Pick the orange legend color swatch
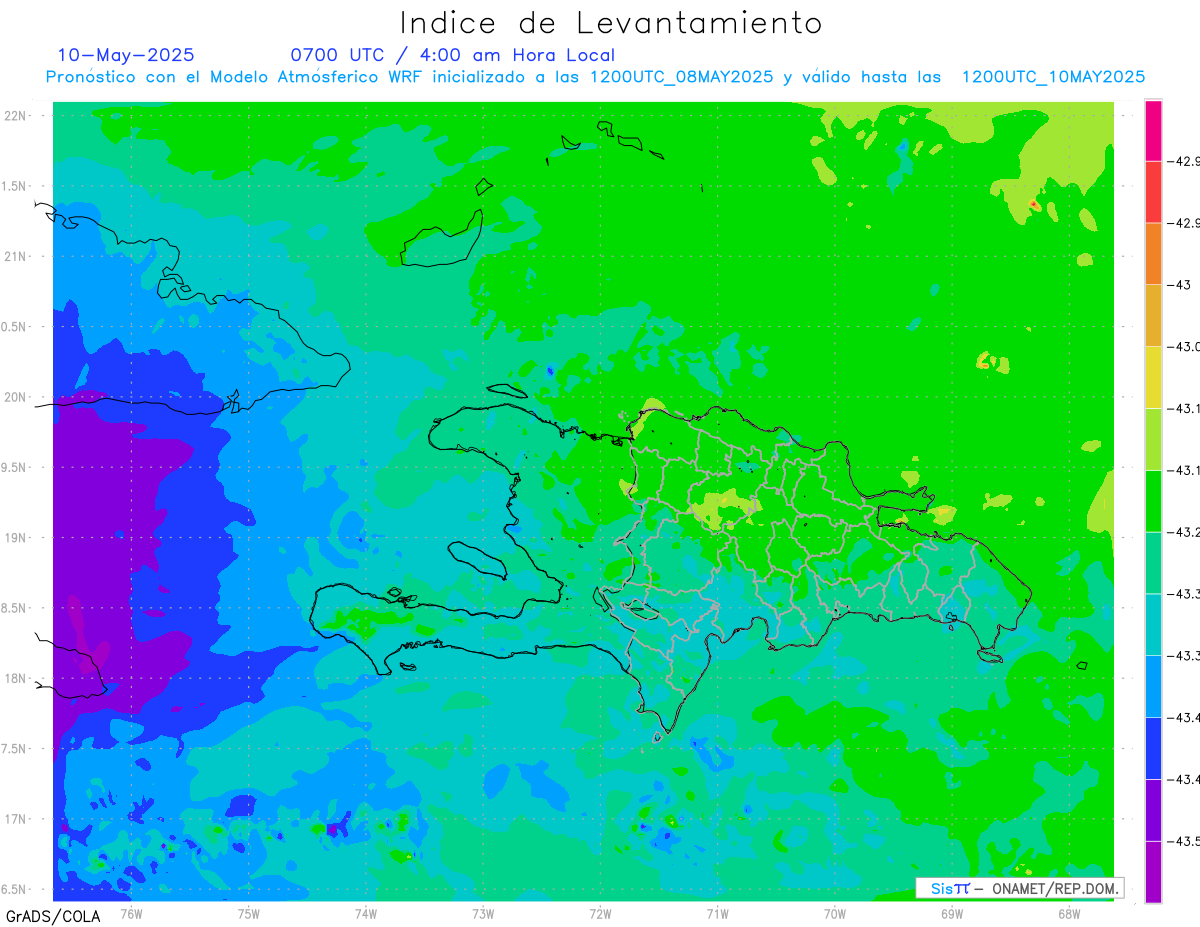 point(1153,254)
